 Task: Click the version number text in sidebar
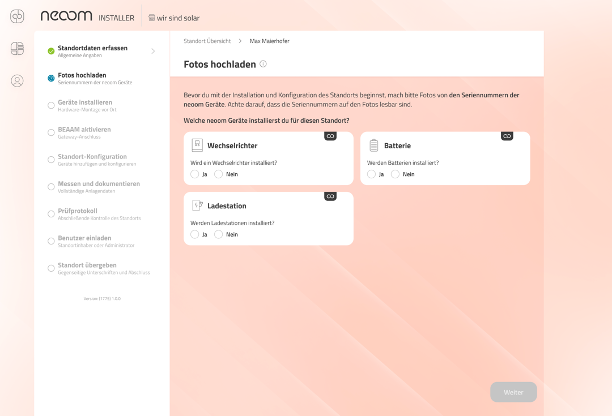pos(102,299)
